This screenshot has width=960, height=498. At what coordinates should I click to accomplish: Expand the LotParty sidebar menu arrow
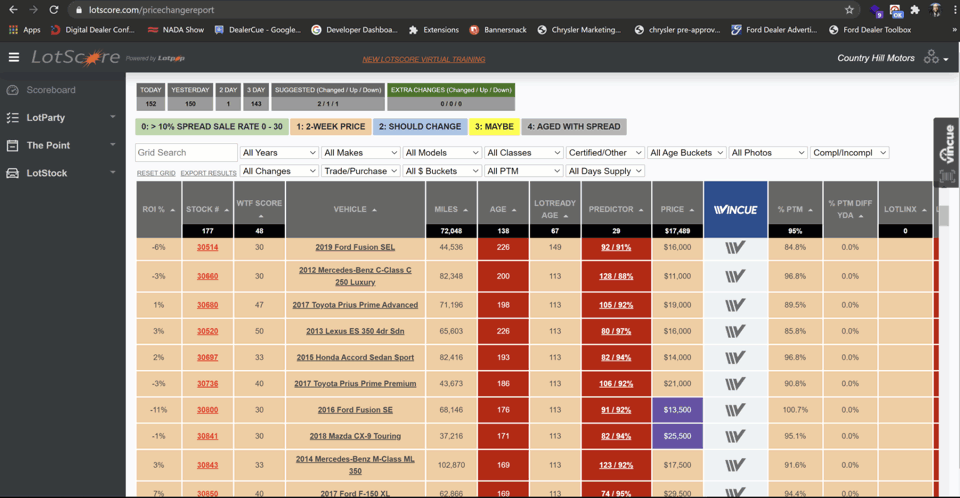click(x=113, y=117)
